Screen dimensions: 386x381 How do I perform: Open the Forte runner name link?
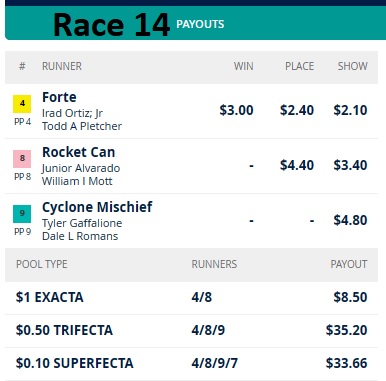(x=59, y=97)
